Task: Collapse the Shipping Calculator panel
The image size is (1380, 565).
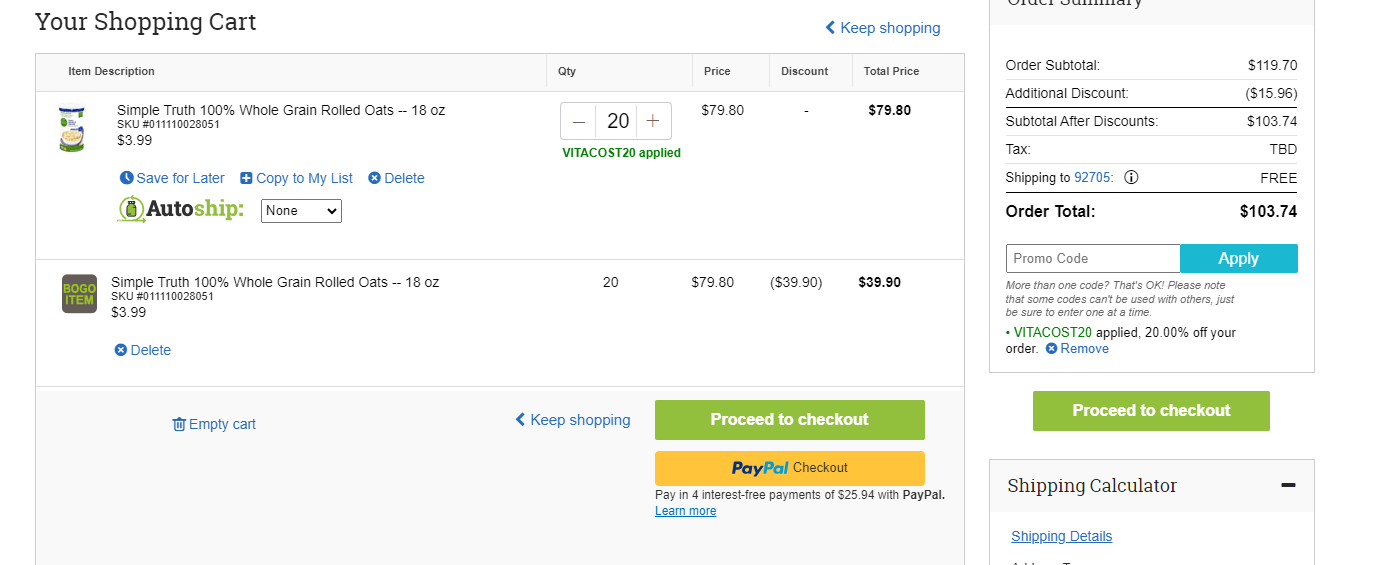Action: [1288, 486]
